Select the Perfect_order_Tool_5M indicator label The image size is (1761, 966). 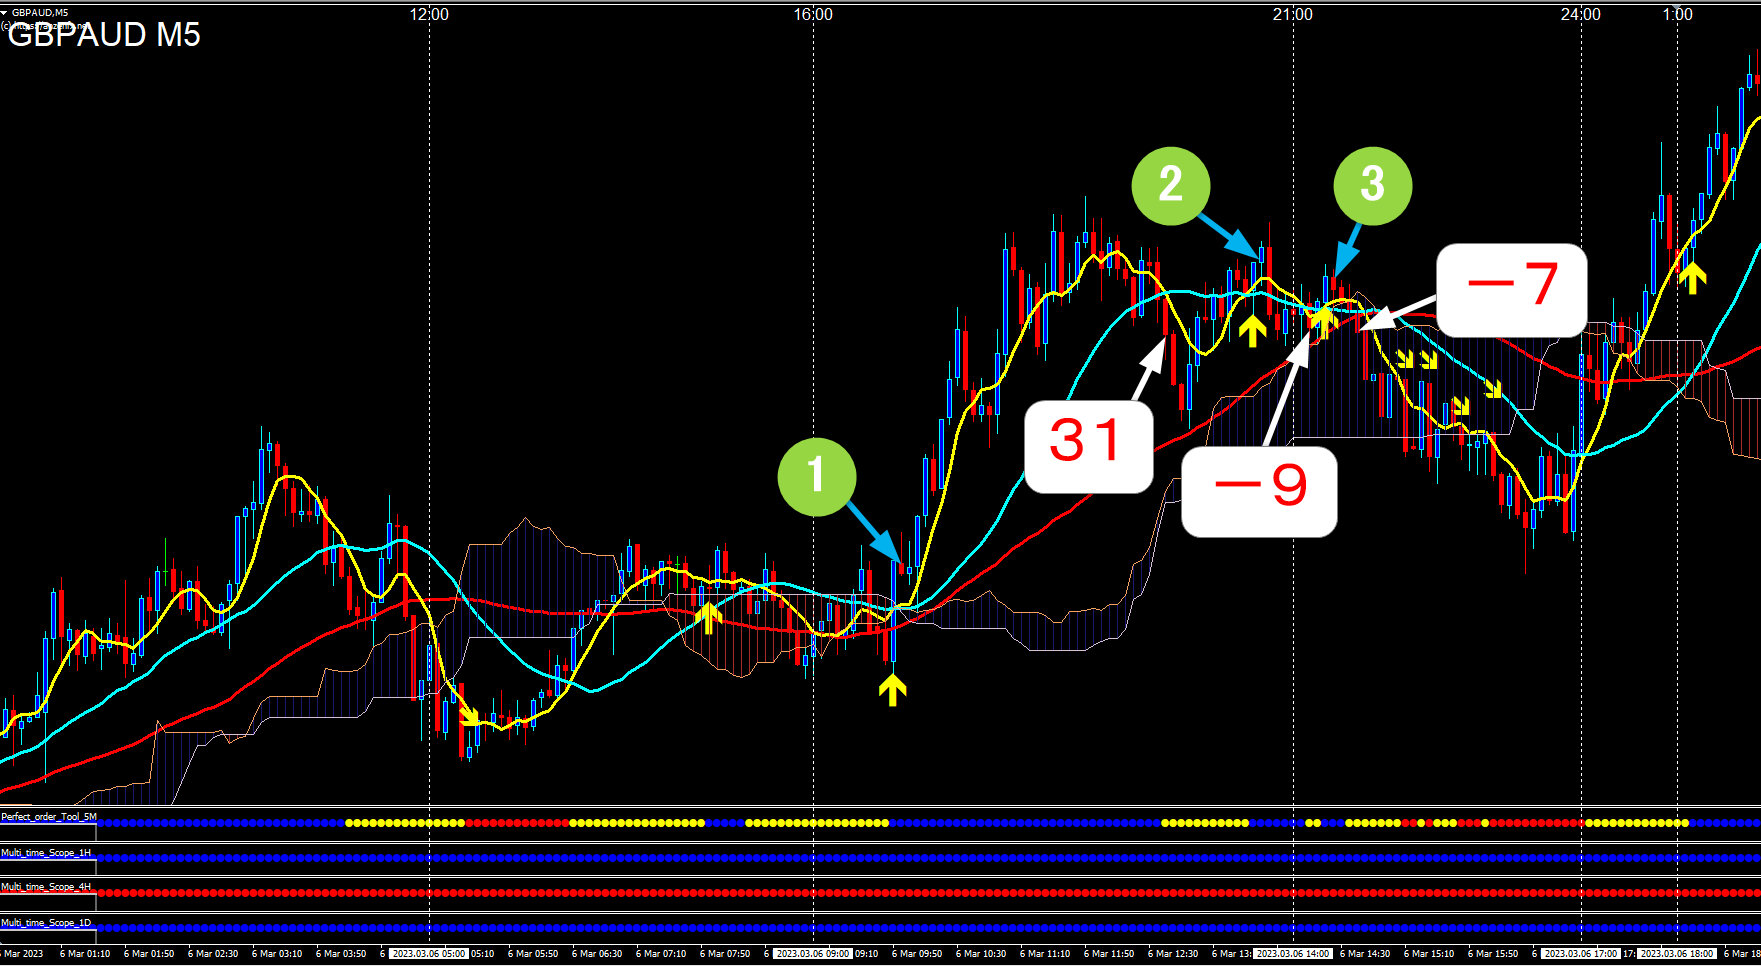tap(49, 817)
